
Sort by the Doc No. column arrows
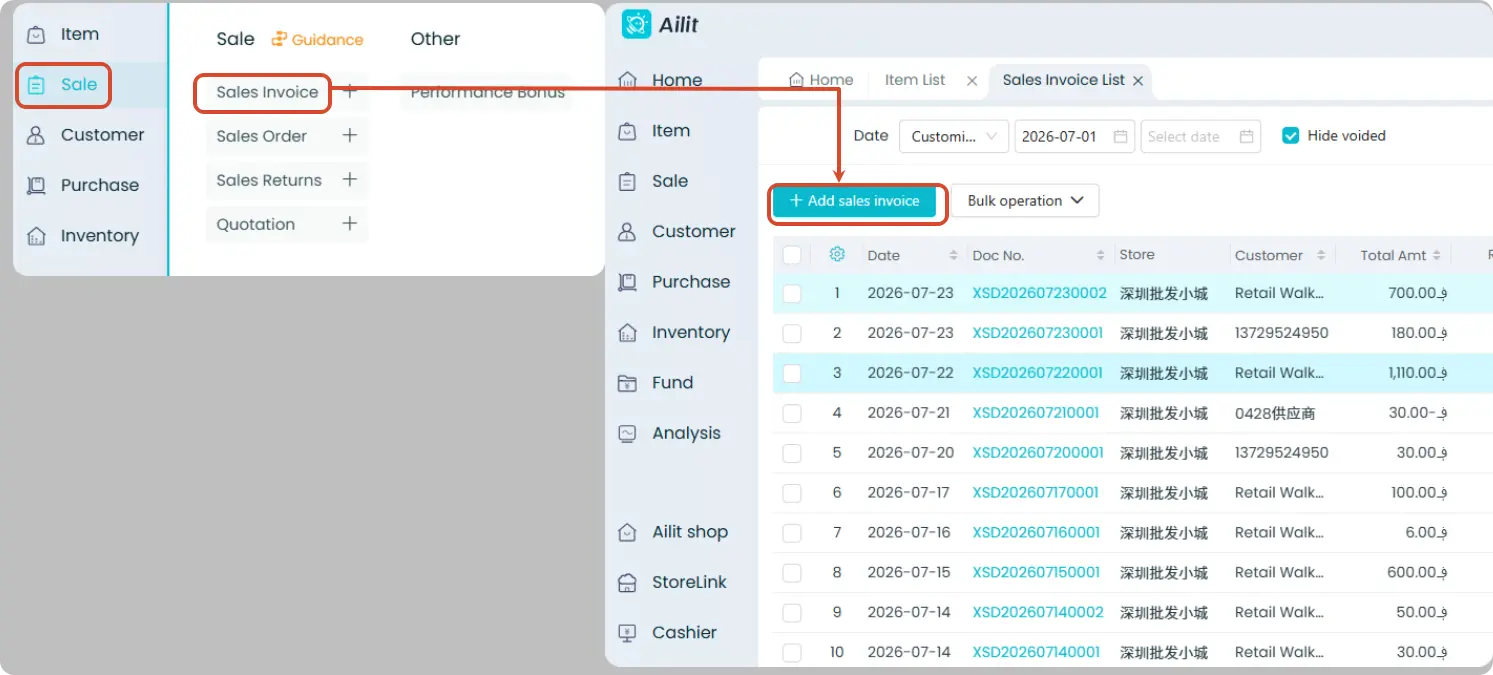pyautogui.click(x=1100, y=255)
